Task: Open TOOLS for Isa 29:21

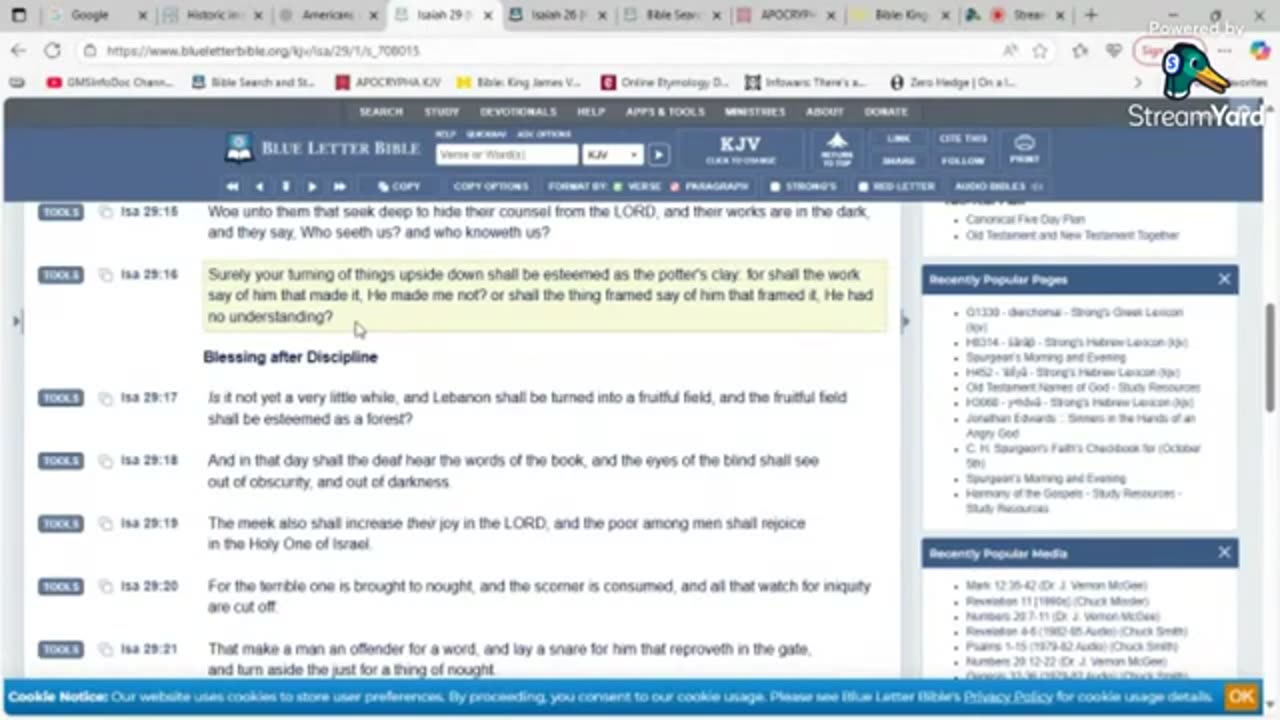Action: coord(60,650)
